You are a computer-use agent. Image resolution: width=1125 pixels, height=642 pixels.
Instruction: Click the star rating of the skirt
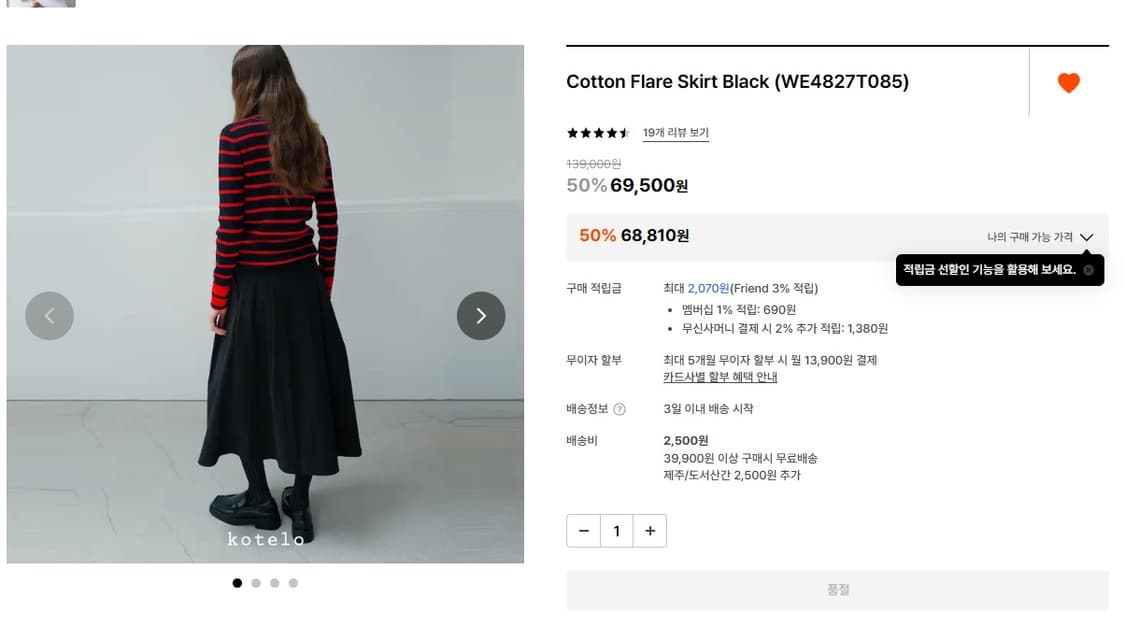[597, 131]
